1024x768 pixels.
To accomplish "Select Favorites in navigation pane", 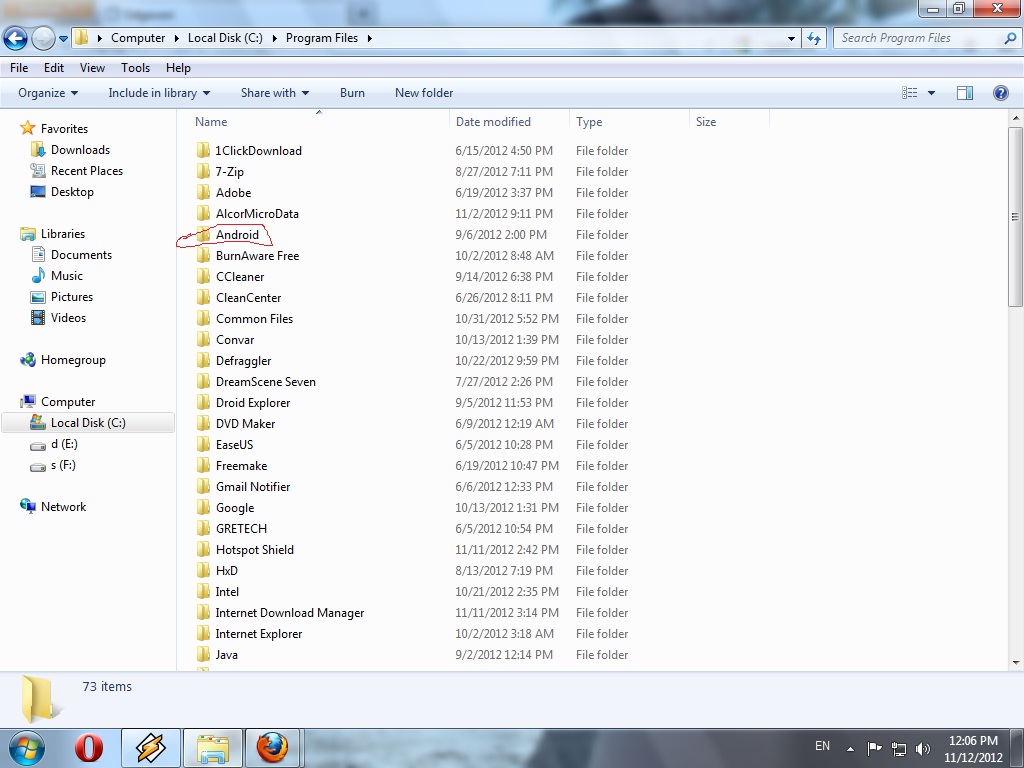I will click(64, 129).
